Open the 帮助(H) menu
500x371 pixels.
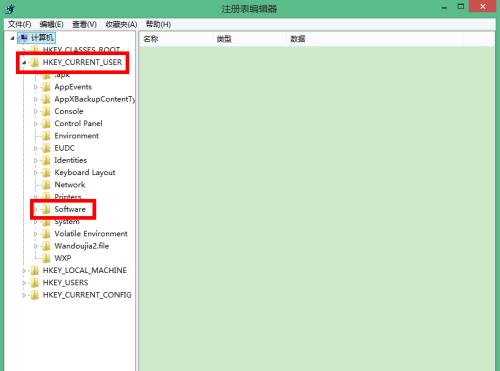(x=158, y=24)
